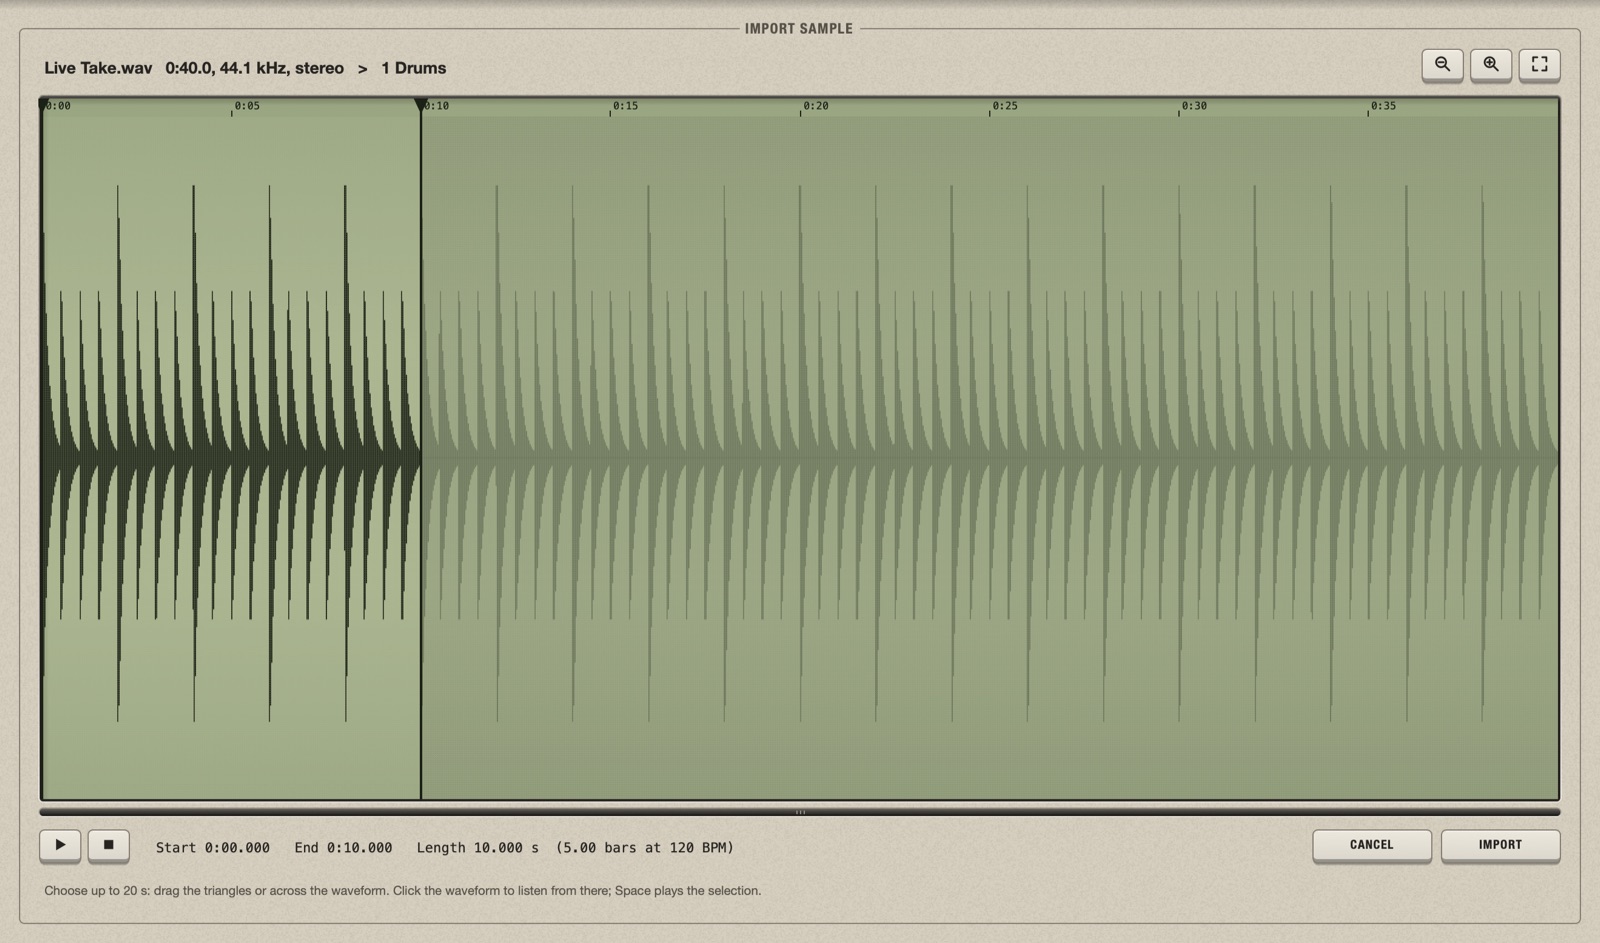The height and width of the screenshot is (943, 1600).
Task: Play the selected sample region
Action: [x=60, y=845]
